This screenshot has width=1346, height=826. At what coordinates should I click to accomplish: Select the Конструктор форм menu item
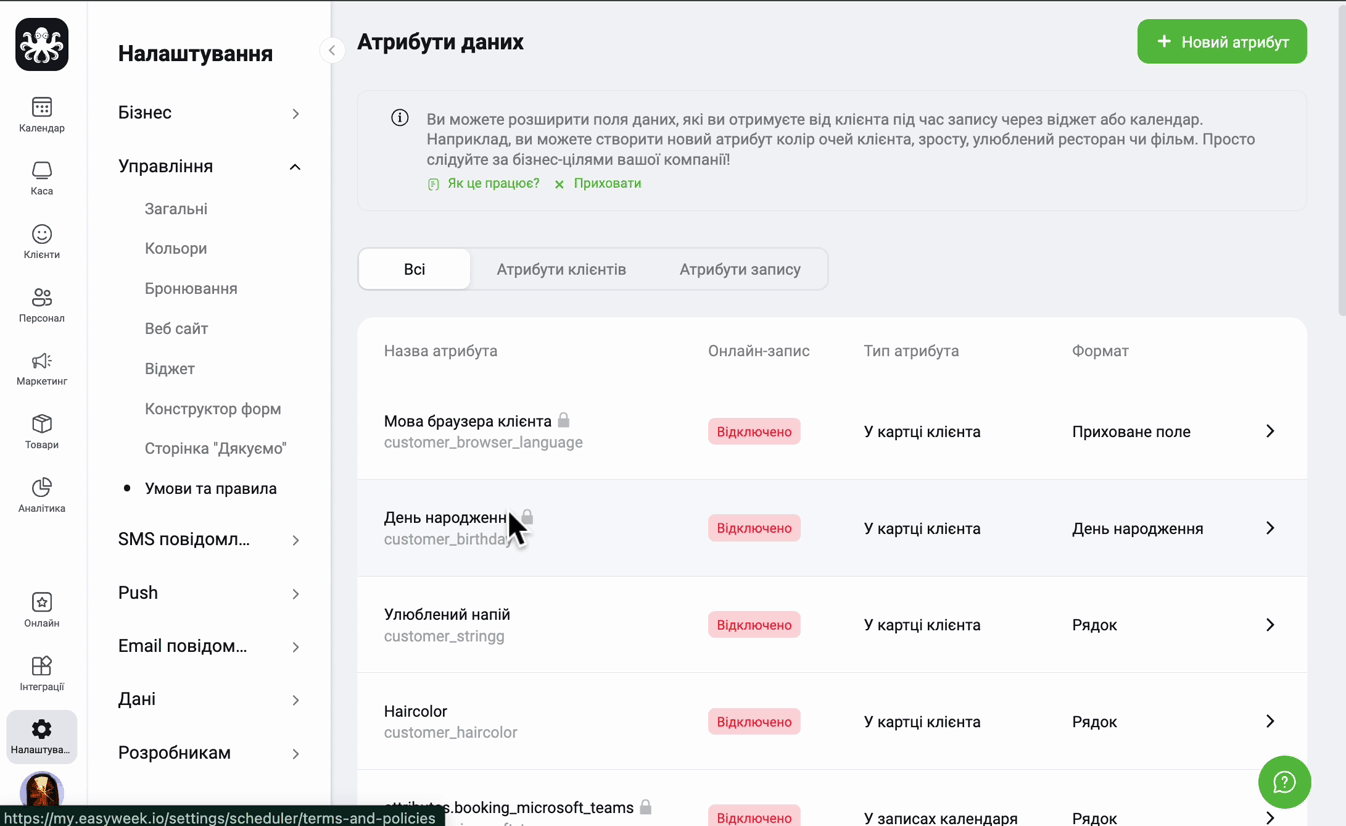(x=213, y=408)
